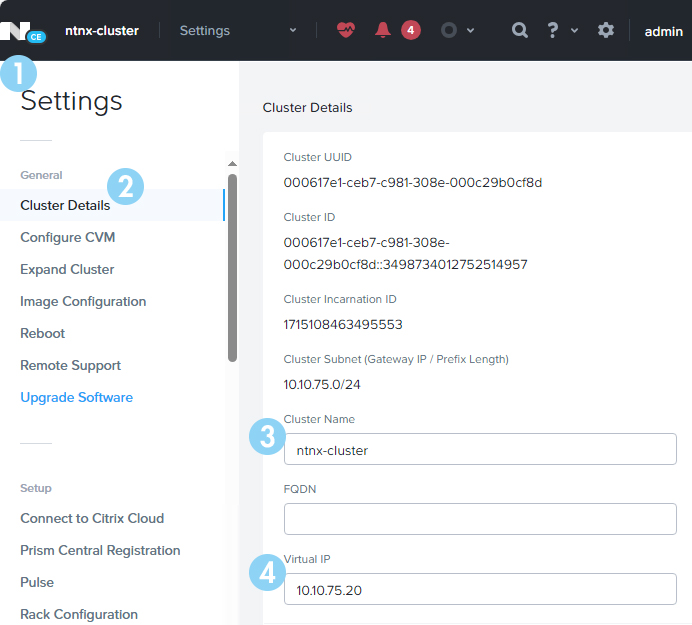692x625 pixels.
Task: Select the cluster subnet value 10.10.75.0/24
Action: 322,385
